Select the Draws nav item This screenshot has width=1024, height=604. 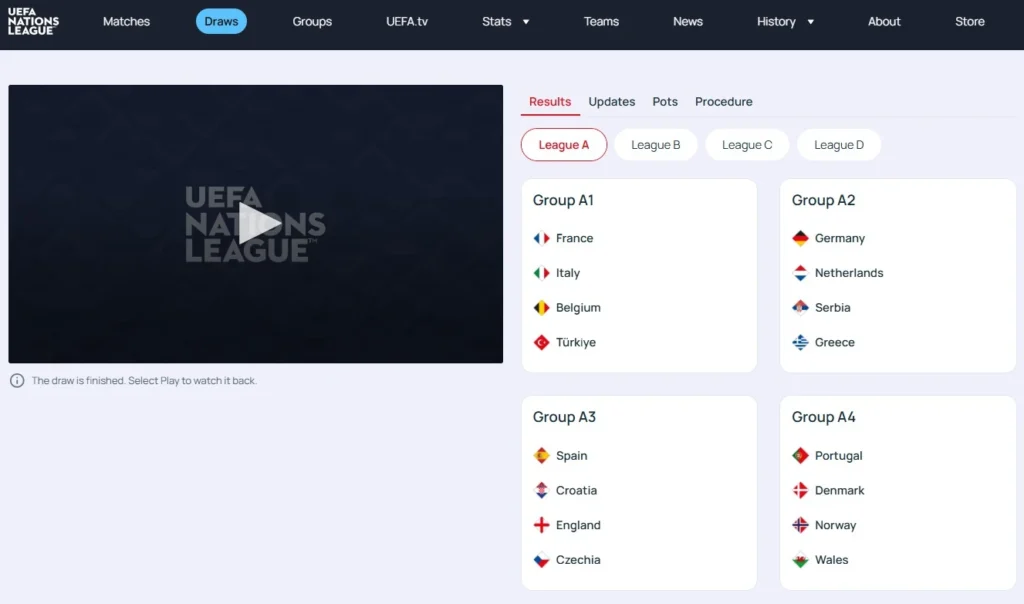(x=221, y=22)
